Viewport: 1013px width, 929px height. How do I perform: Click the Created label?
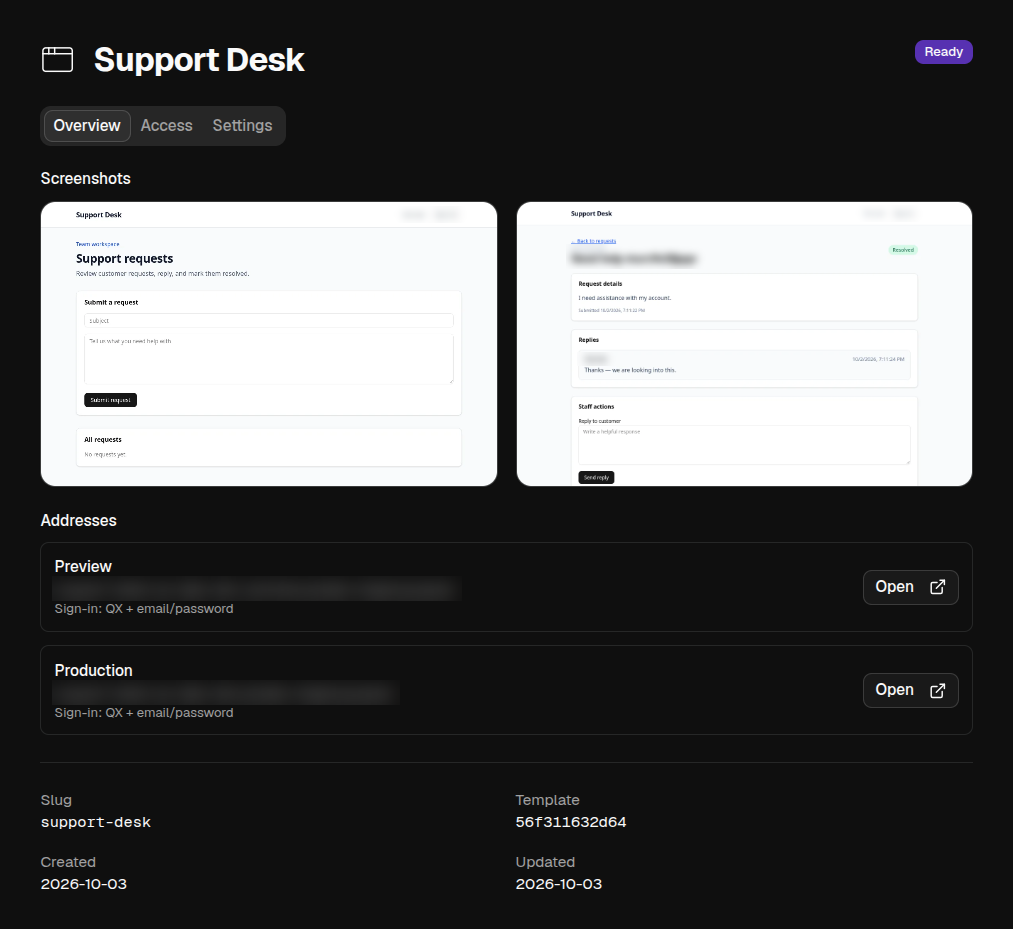(68, 862)
